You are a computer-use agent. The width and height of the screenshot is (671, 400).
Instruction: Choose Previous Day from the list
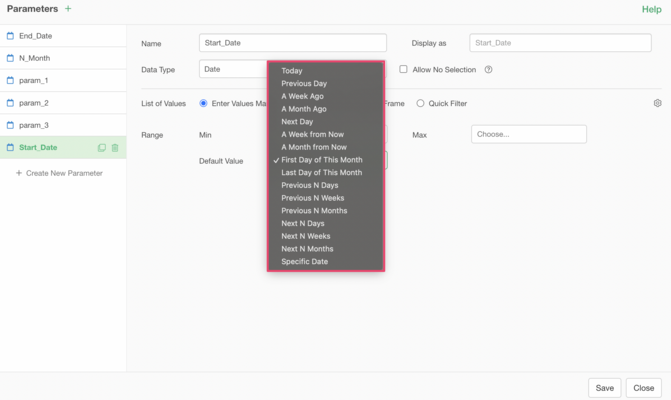pyautogui.click(x=326, y=83)
